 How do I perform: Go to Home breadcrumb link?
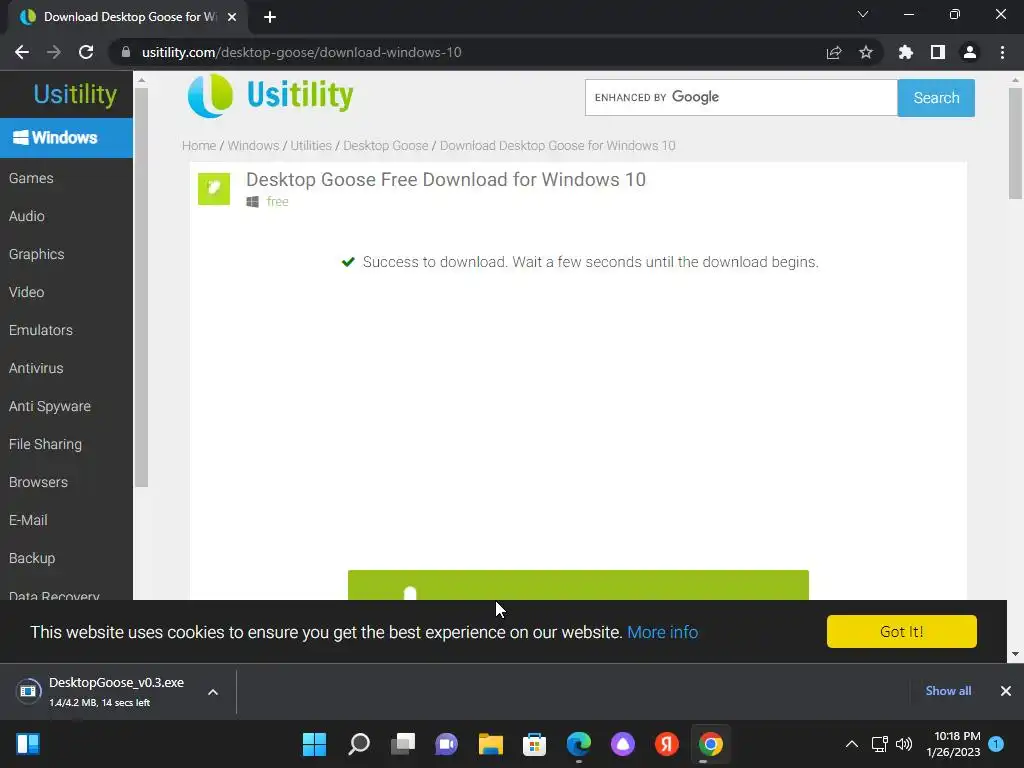[199, 146]
